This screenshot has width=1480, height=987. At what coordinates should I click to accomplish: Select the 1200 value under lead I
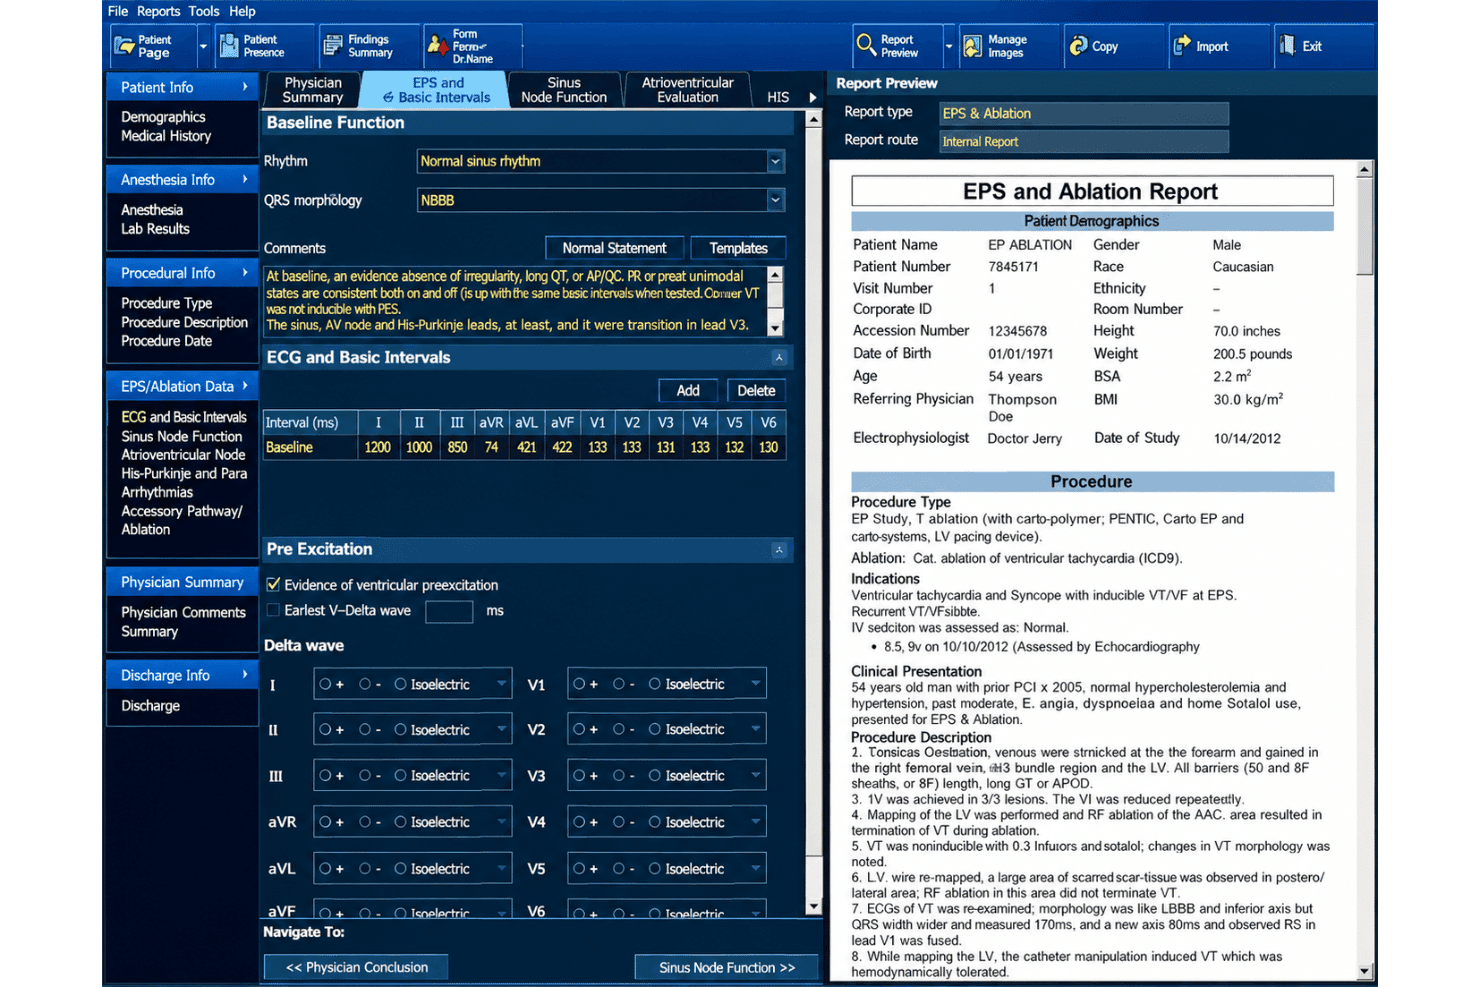click(378, 447)
